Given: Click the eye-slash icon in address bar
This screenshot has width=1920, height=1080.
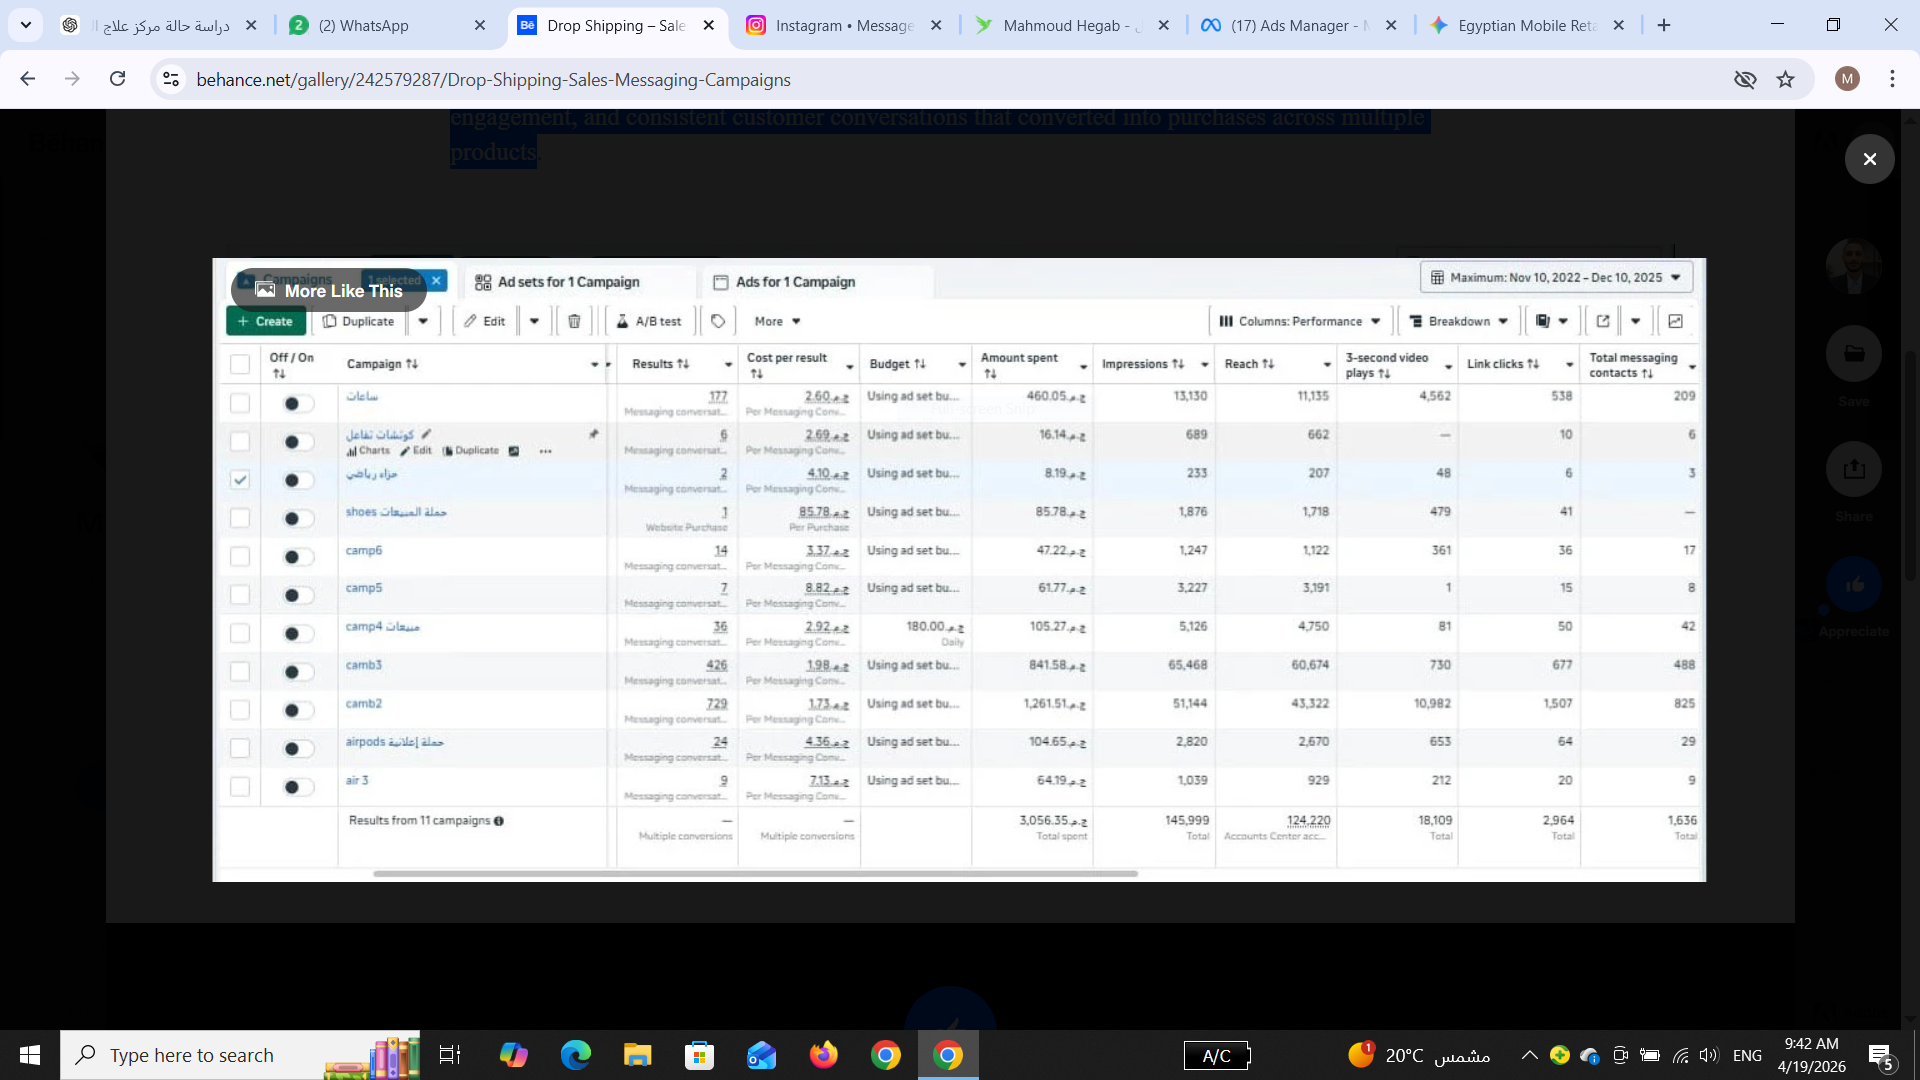Looking at the screenshot, I should [1744, 79].
